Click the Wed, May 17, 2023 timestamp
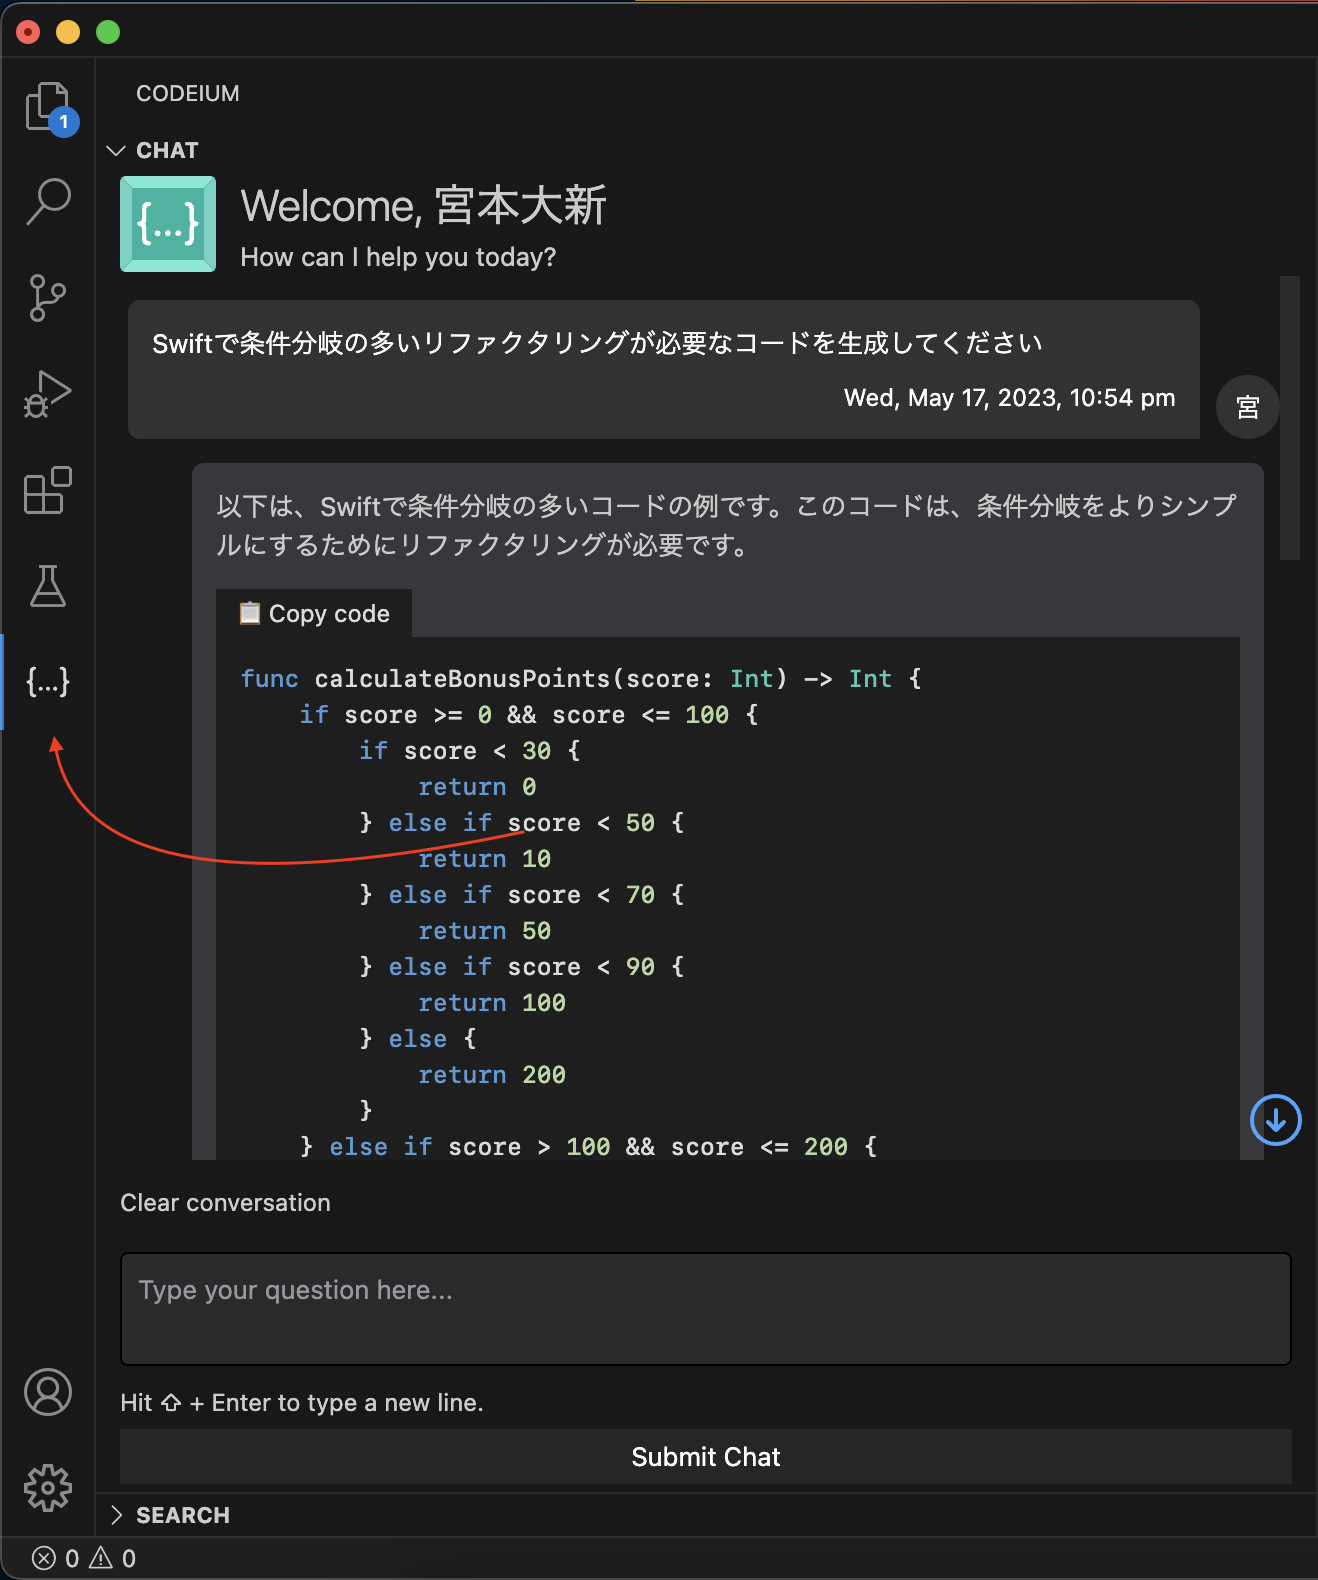Viewport: 1318px width, 1580px height. tap(1009, 398)
